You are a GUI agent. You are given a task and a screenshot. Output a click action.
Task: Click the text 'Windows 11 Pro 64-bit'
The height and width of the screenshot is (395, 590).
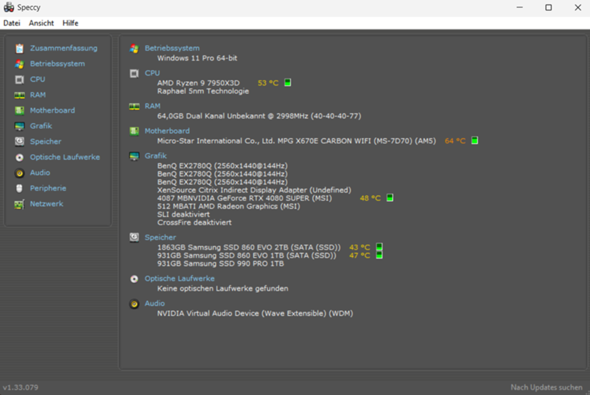(x=197, y=58)
